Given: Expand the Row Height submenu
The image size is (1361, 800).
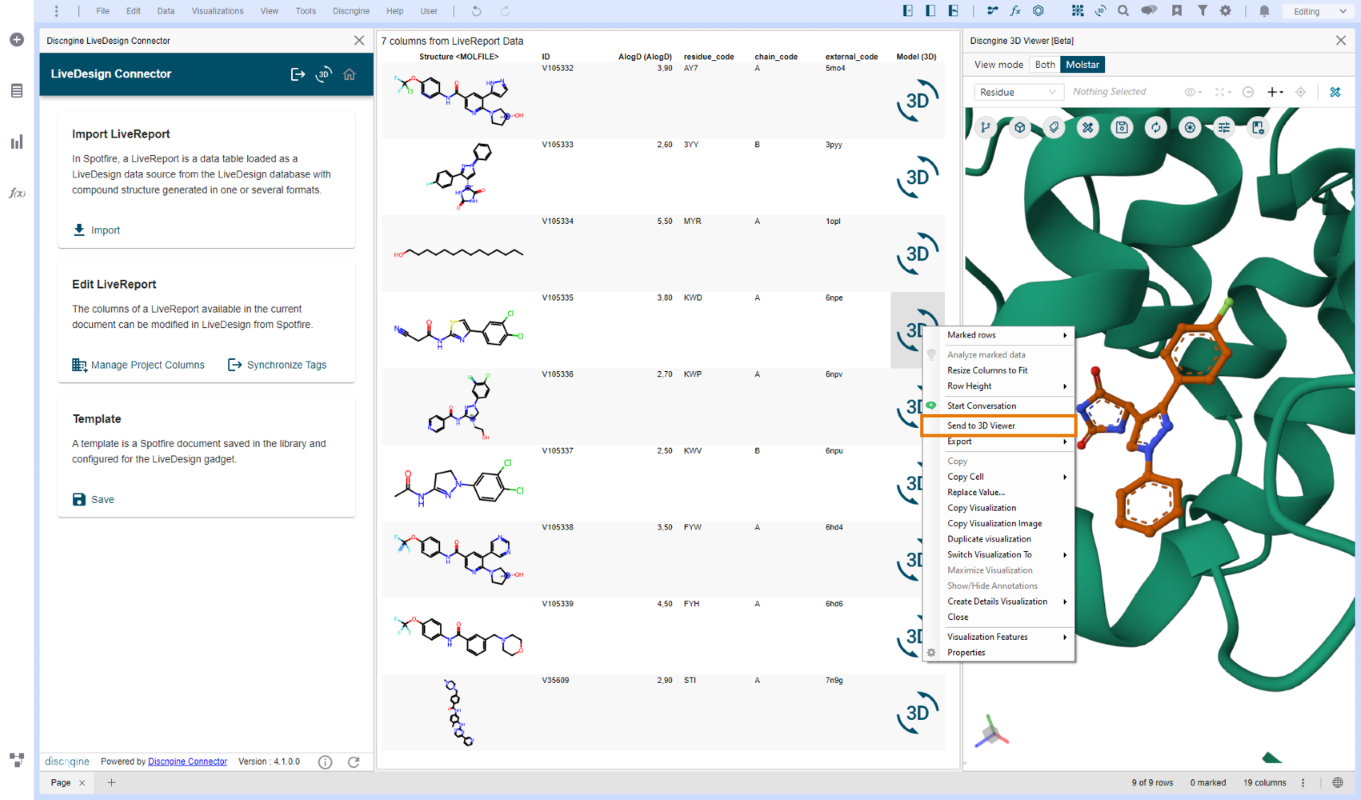Looking at the screenshot, I should [x=998, y=386].
